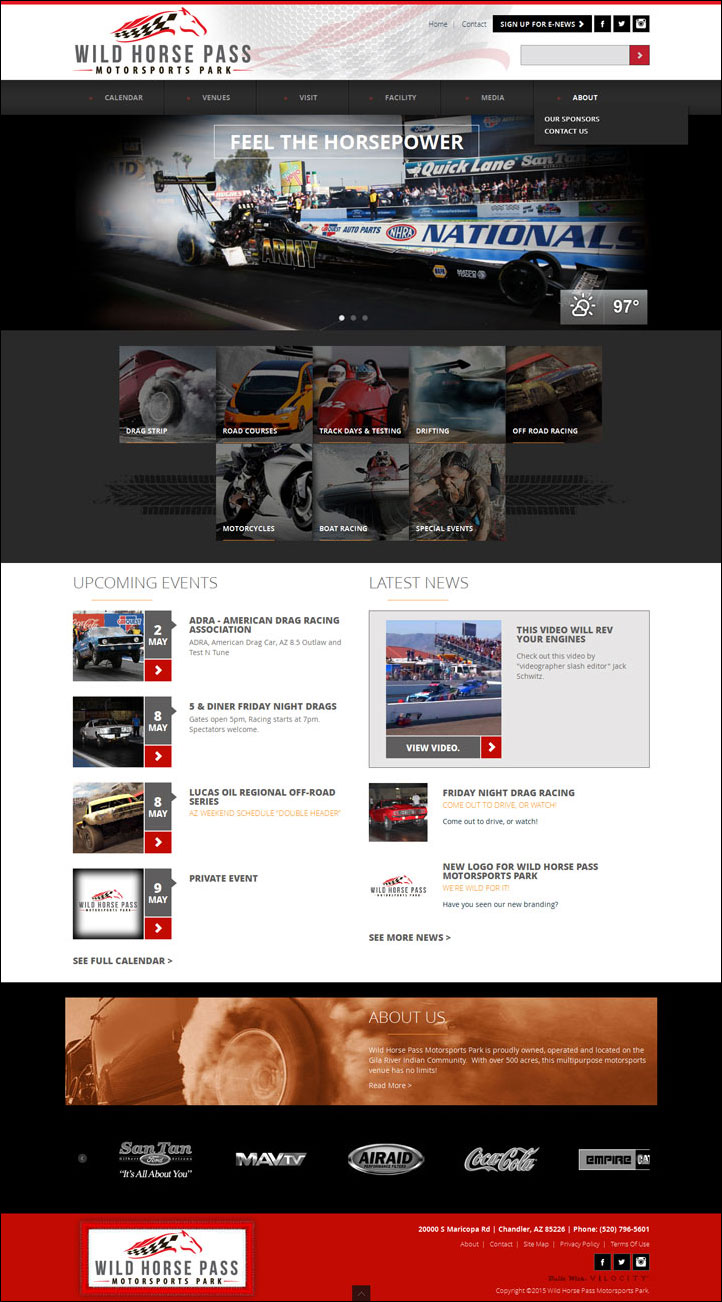The image size is (722, 1302).
Task: Open New Logo for Wild Horse Pass headline
Action: 520,871
